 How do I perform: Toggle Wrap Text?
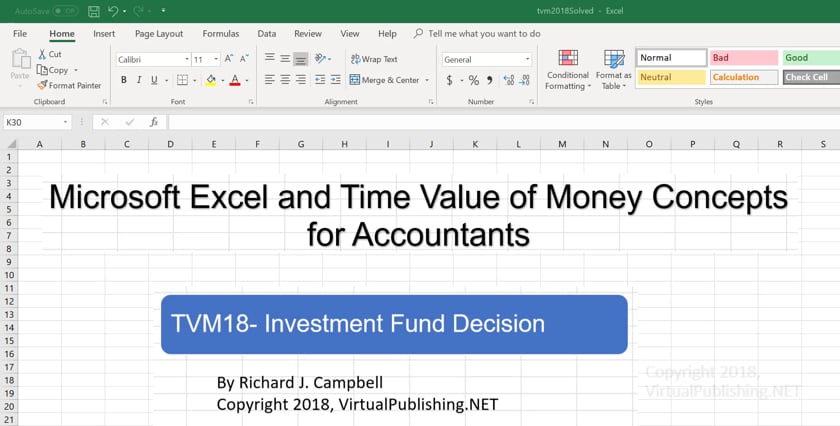pos(374,59)
